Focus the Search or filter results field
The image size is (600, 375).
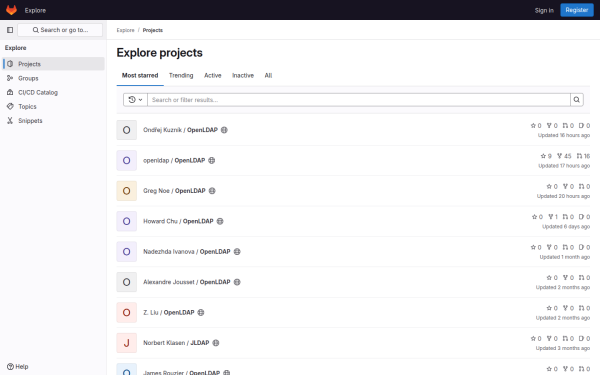359,100
